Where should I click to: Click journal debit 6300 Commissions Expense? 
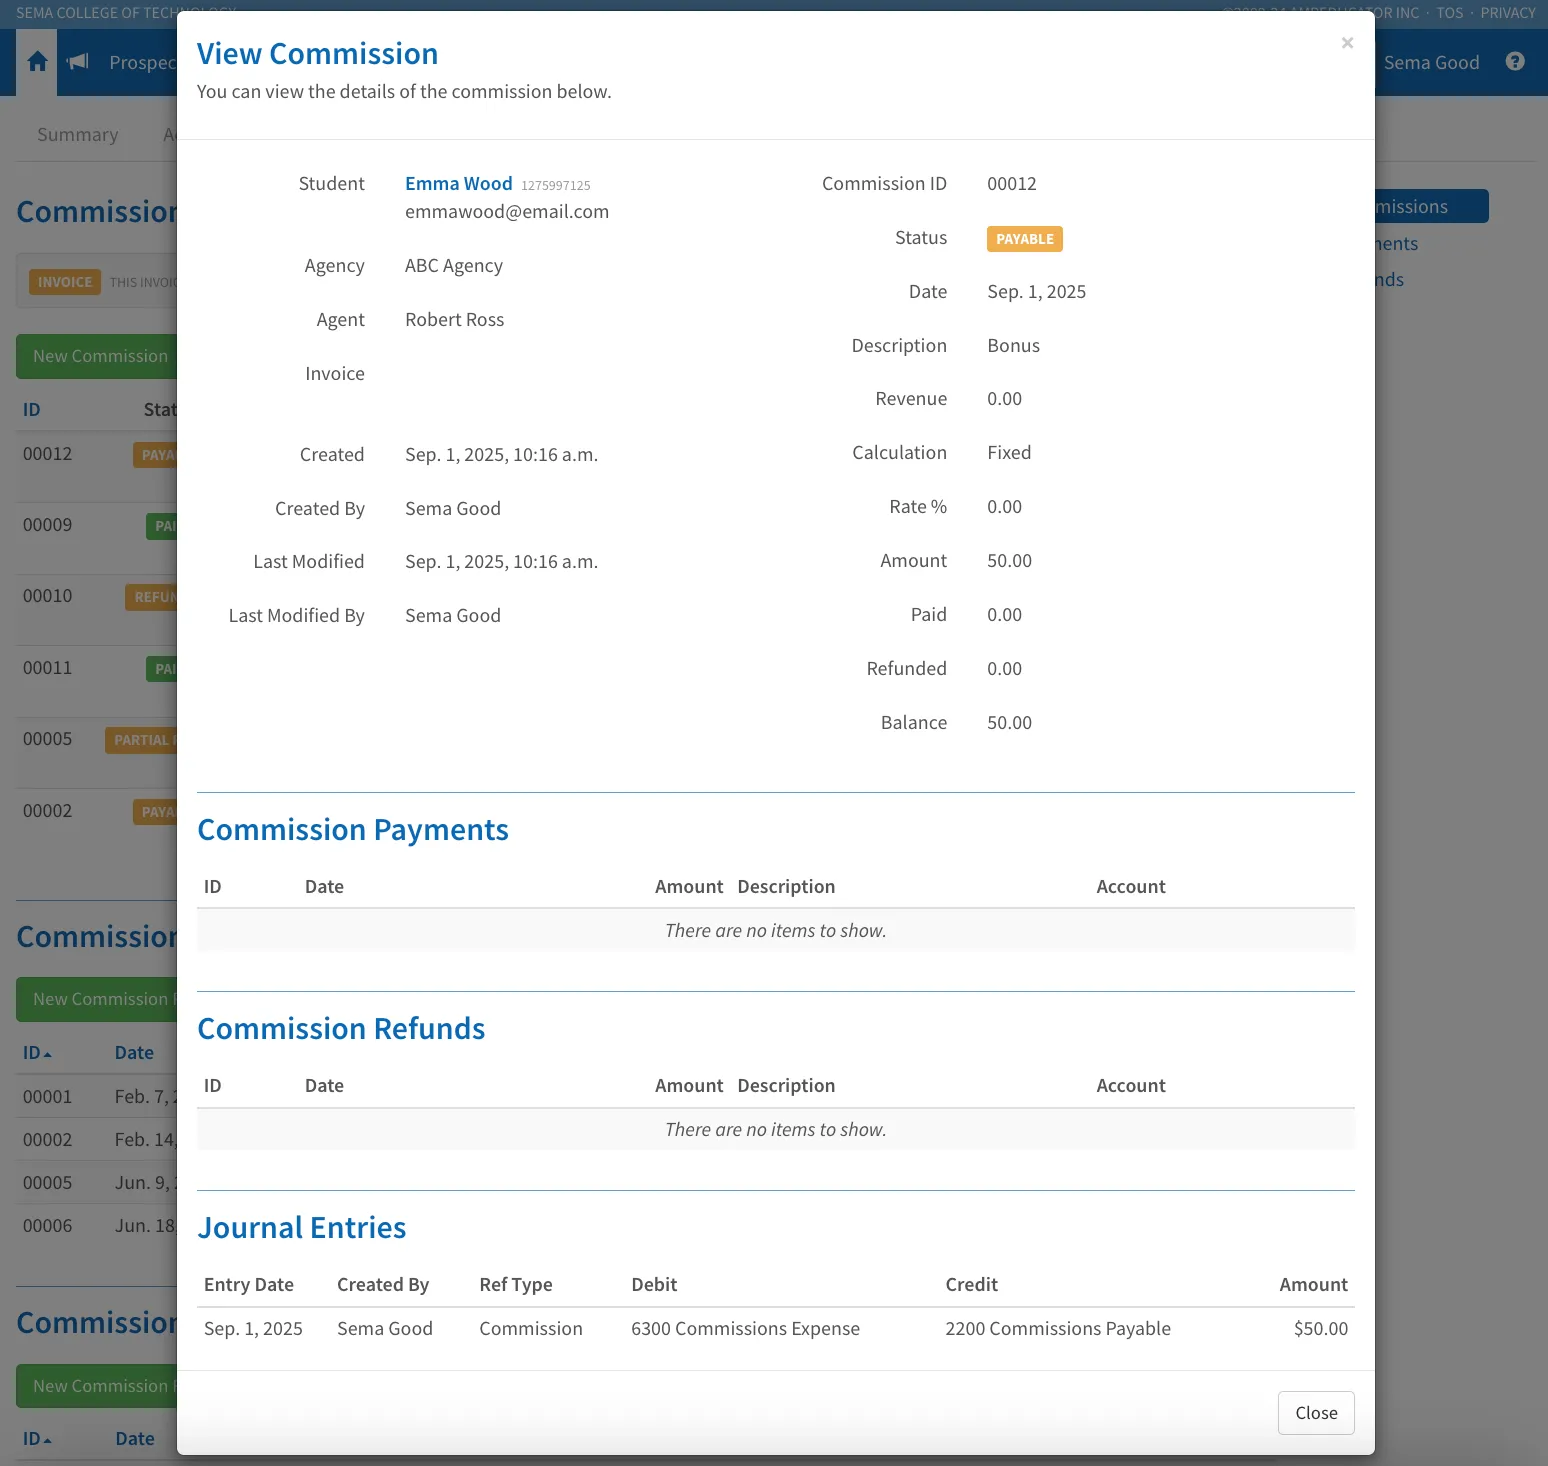745,1329
